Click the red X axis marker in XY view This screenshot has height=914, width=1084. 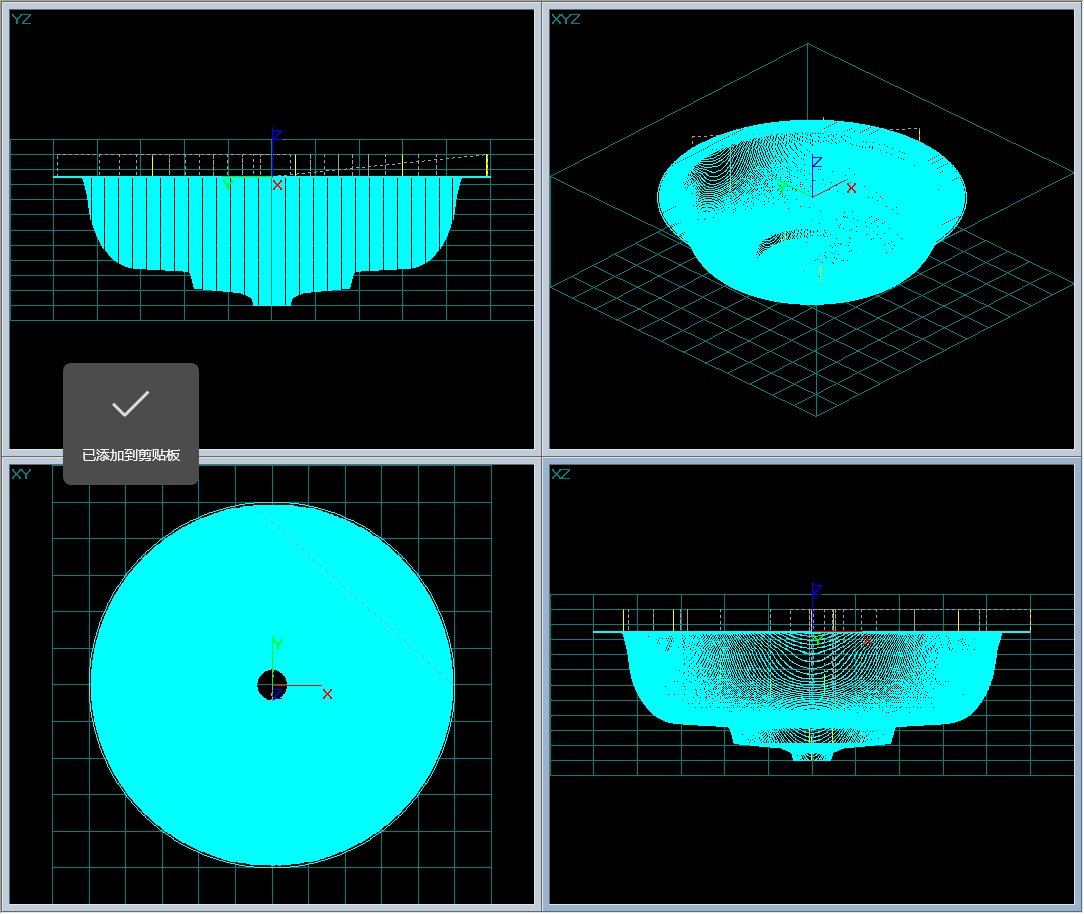coord(327,694)
